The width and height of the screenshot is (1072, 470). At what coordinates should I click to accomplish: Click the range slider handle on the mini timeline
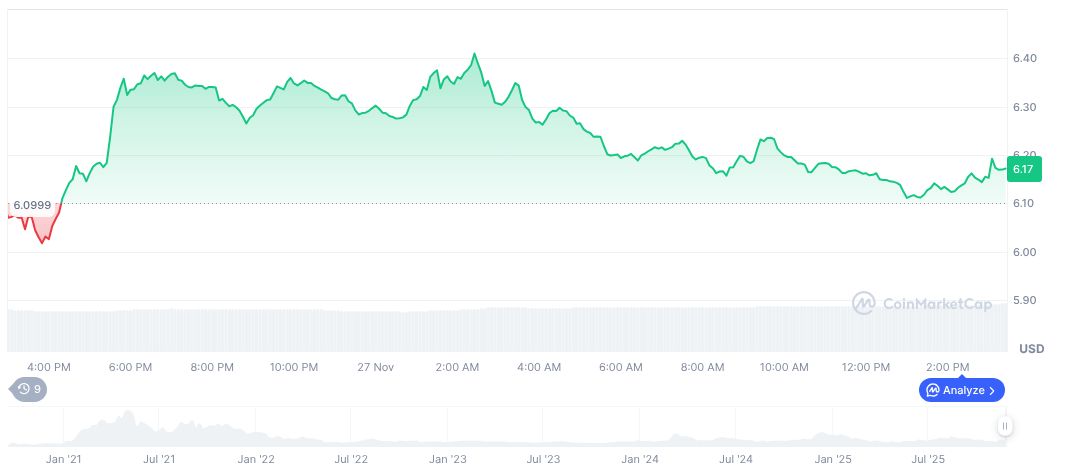1004,427
